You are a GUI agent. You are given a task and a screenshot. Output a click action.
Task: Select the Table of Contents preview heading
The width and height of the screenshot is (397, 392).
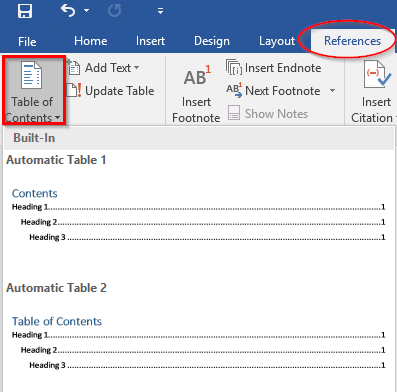tap(57, 321)
